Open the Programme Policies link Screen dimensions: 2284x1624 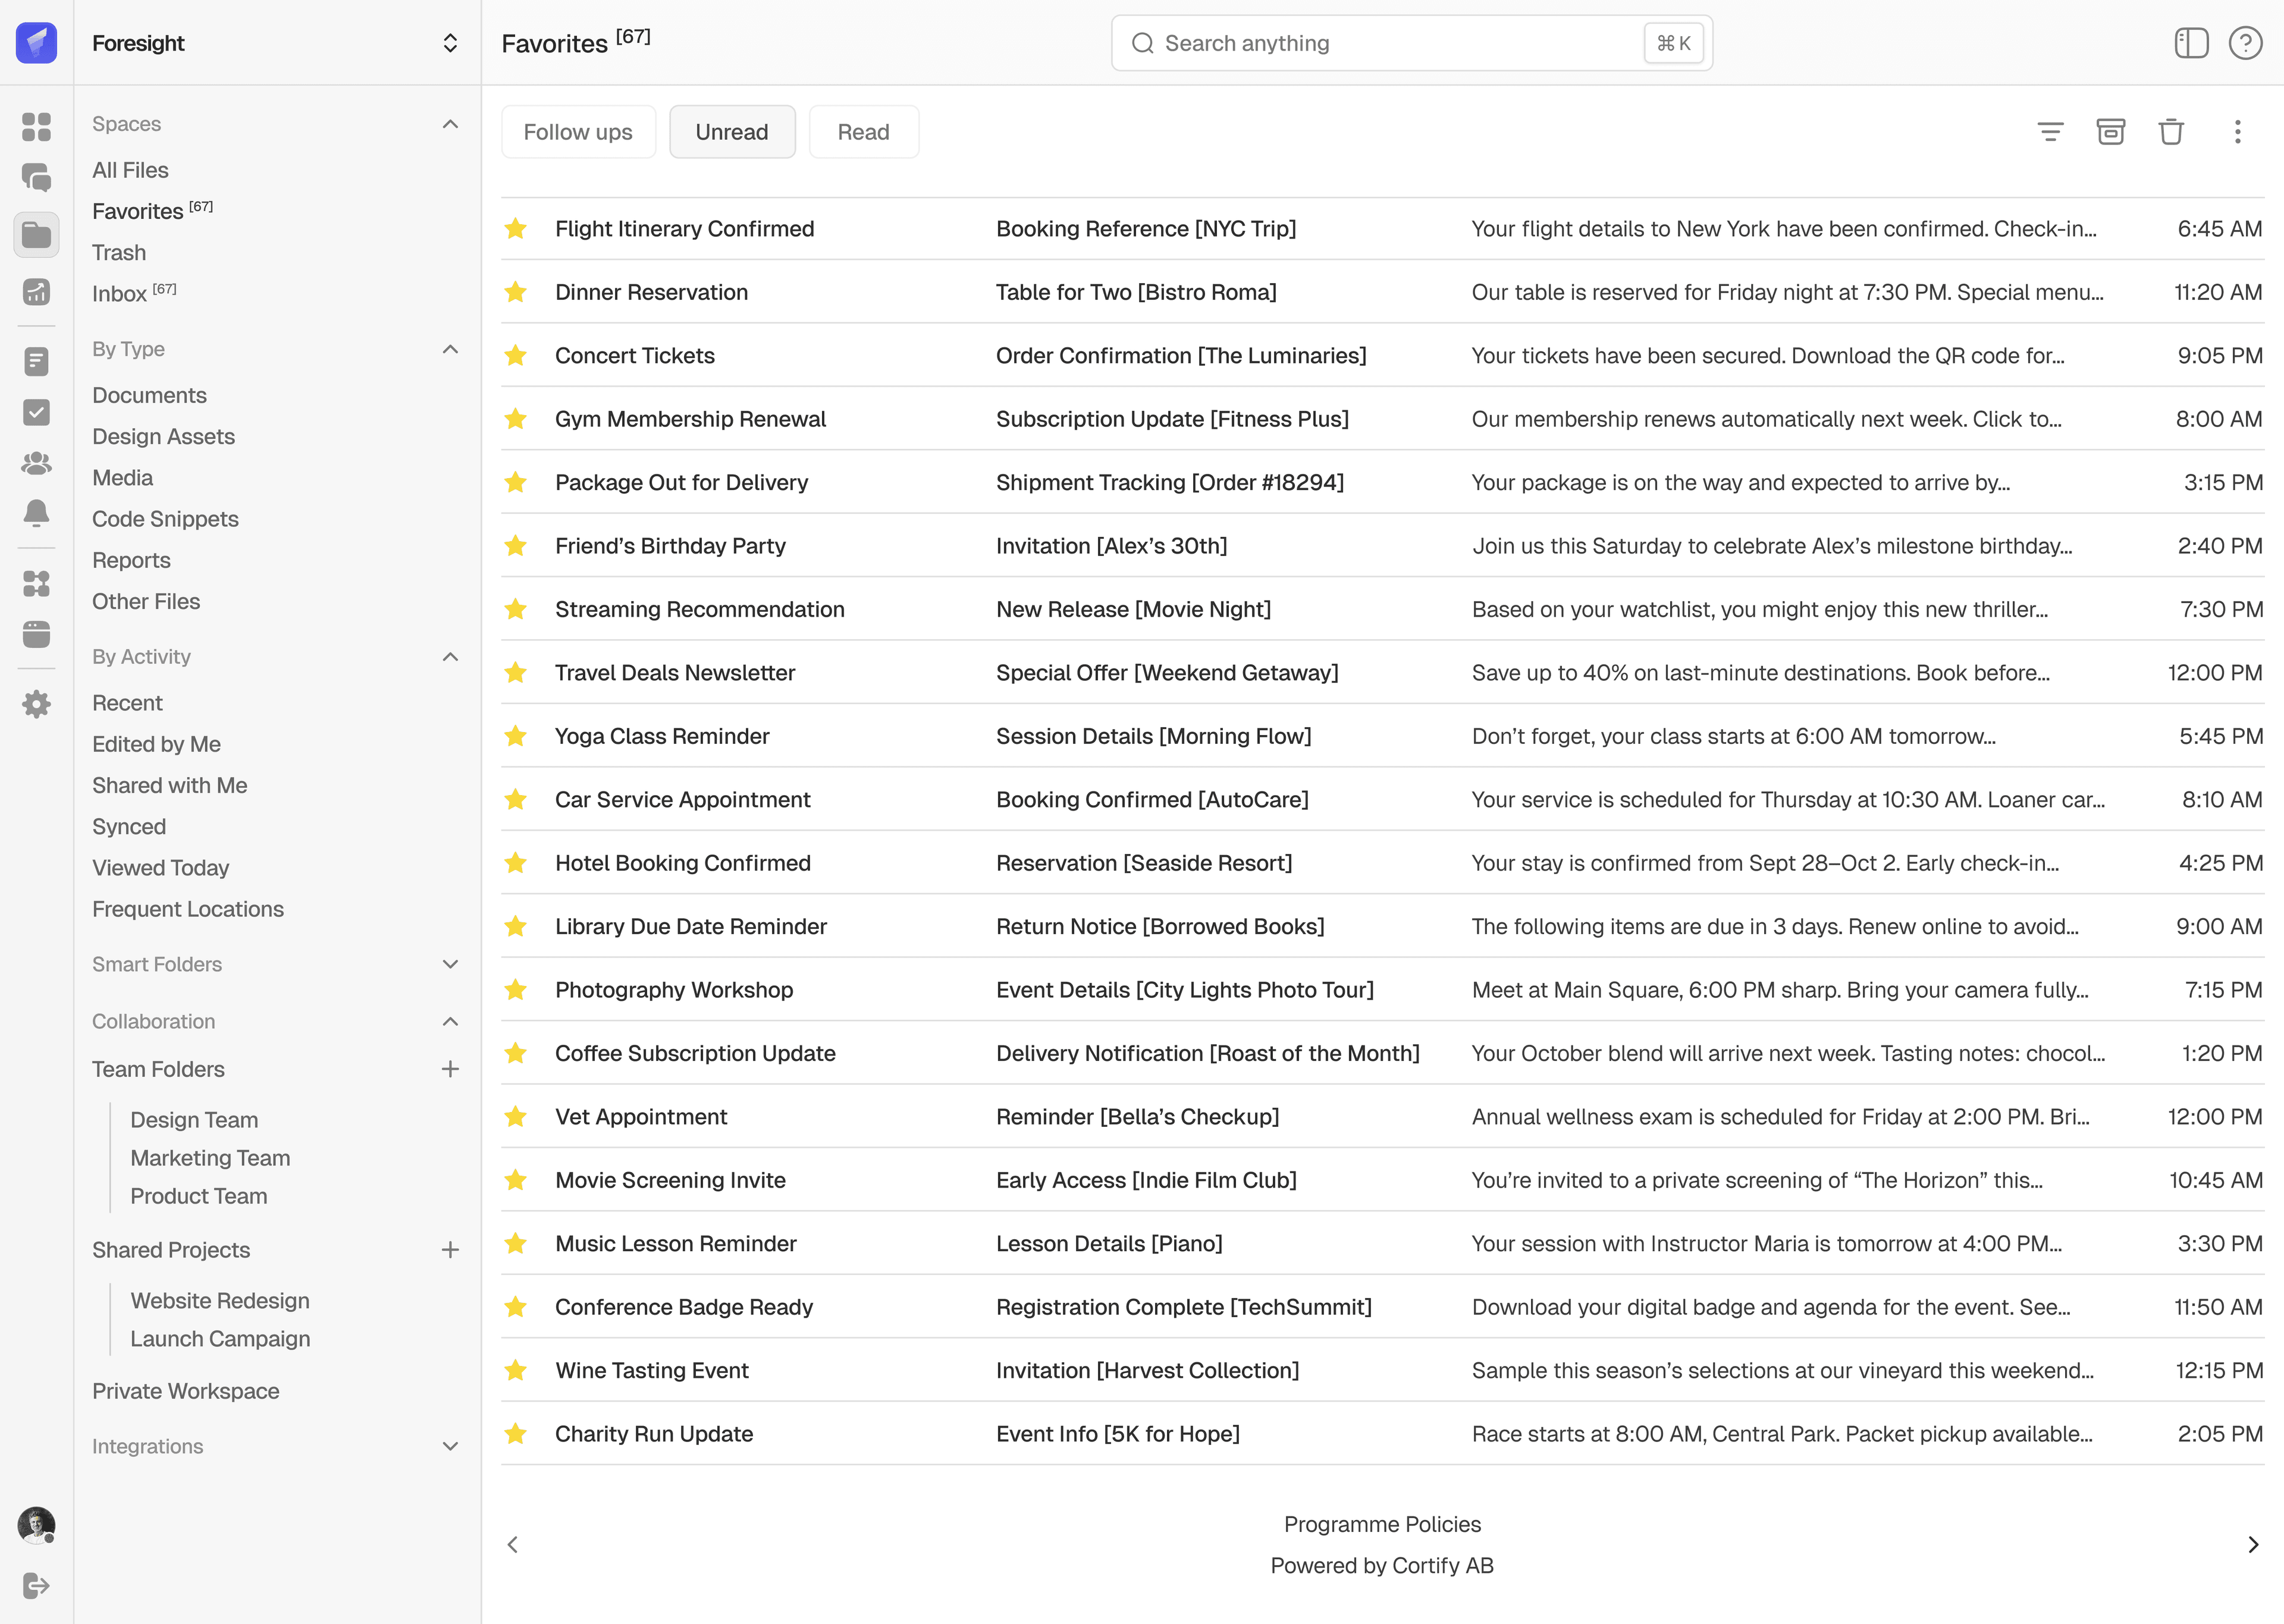tap(1382, 1524)
